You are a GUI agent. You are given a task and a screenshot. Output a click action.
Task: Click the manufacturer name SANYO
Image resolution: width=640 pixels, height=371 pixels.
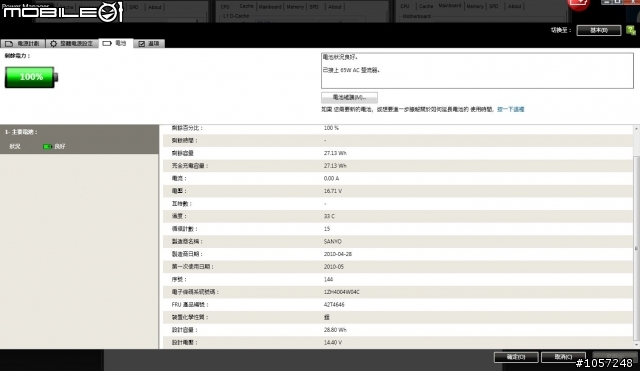[333, 241]
